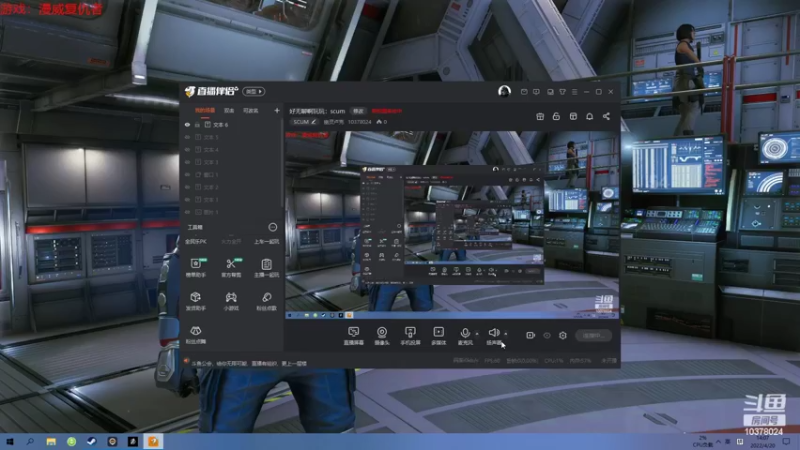
Task: Open the message bubble icon in title bar
Action: click(x=536, y=92)
